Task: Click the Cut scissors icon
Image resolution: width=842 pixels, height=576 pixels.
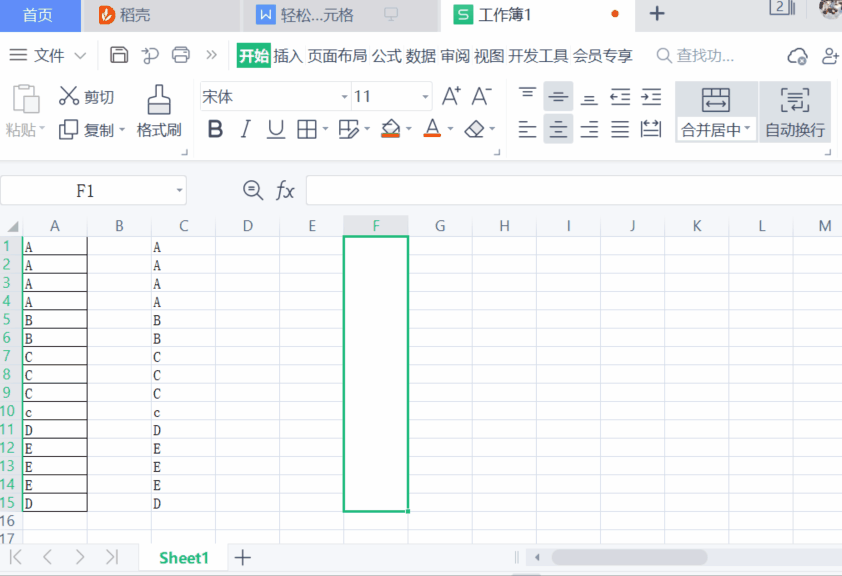Action: (x=69, y=96)
